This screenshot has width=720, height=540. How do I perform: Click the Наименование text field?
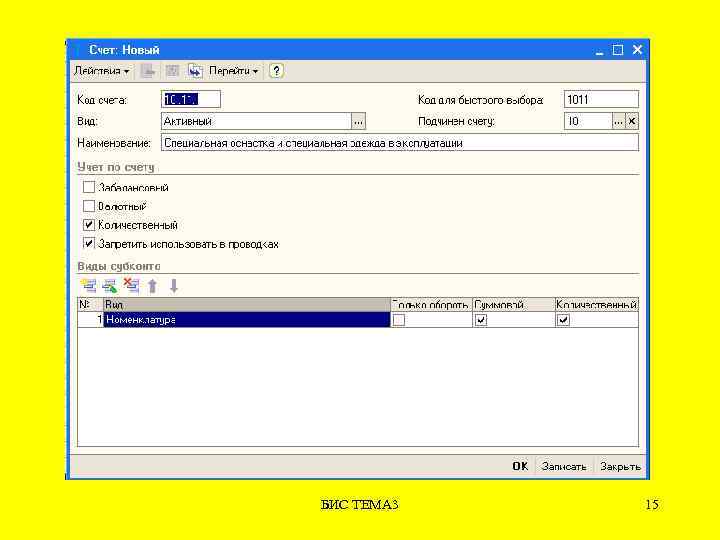coord(399,143)
